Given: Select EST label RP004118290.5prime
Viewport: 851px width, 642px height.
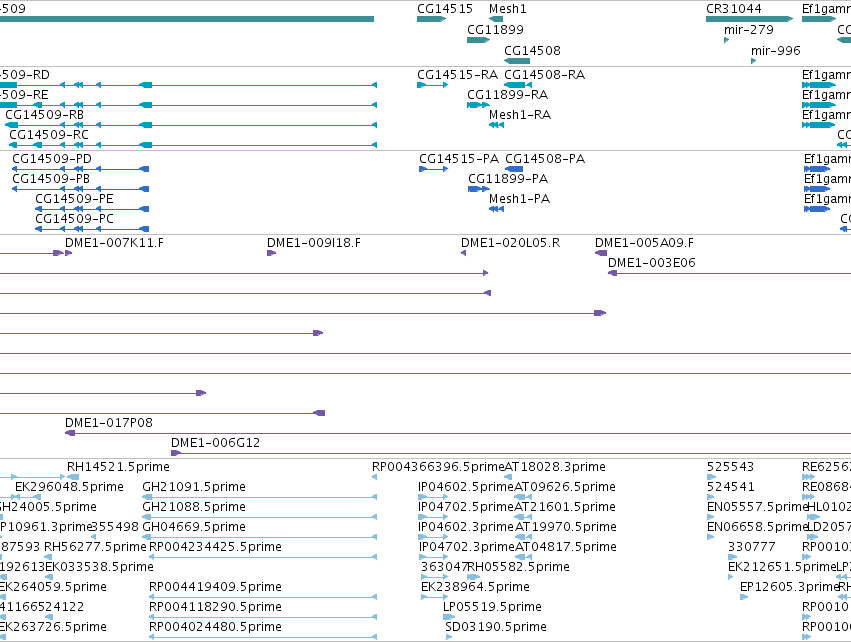Looking at the screenshot, I should (215, 607).
